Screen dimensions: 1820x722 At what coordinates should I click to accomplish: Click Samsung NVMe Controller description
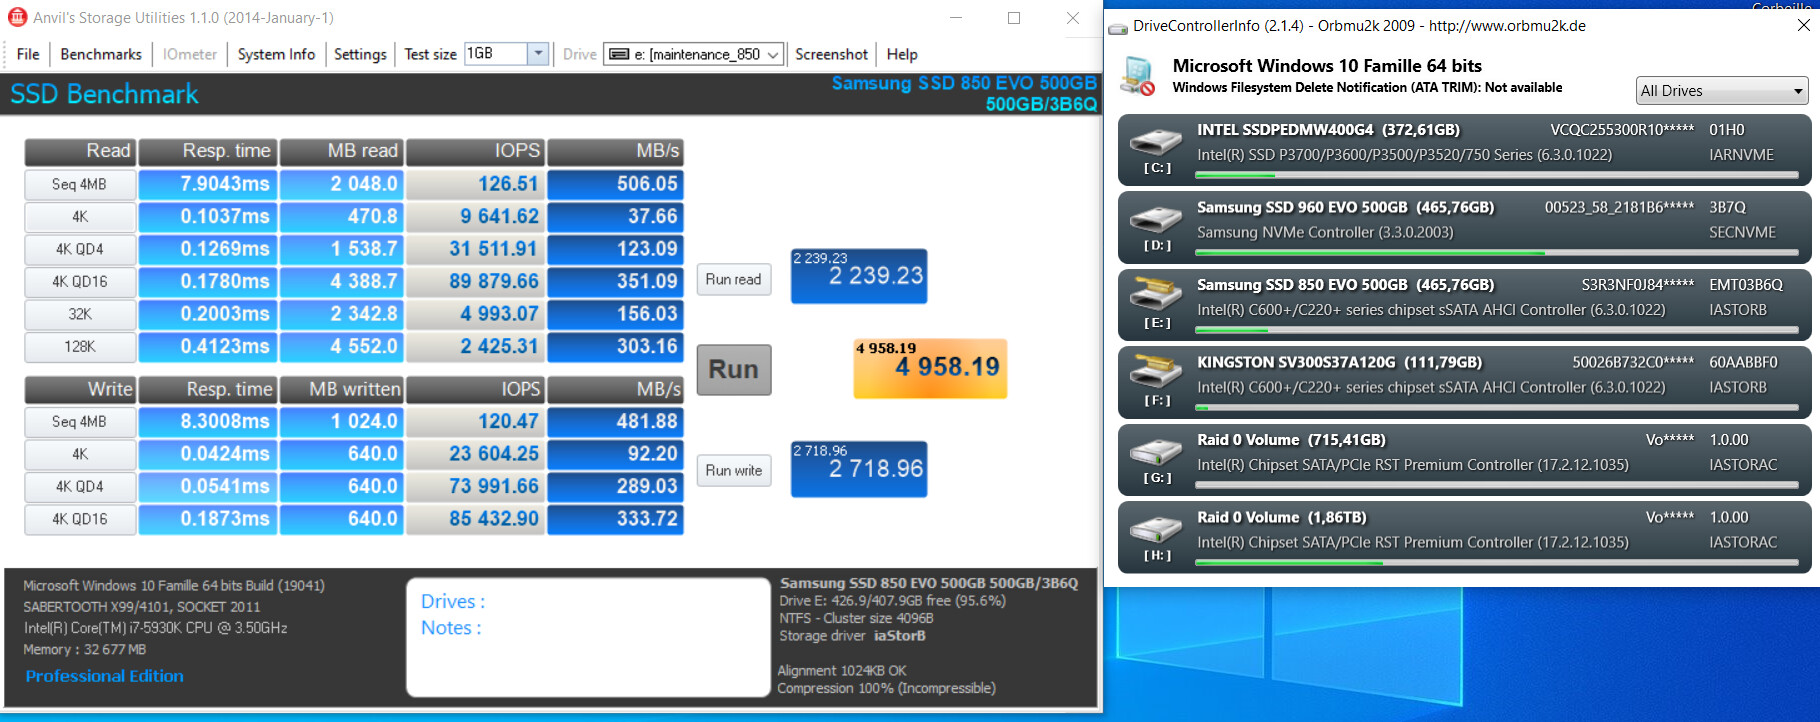coord(1325,232)
